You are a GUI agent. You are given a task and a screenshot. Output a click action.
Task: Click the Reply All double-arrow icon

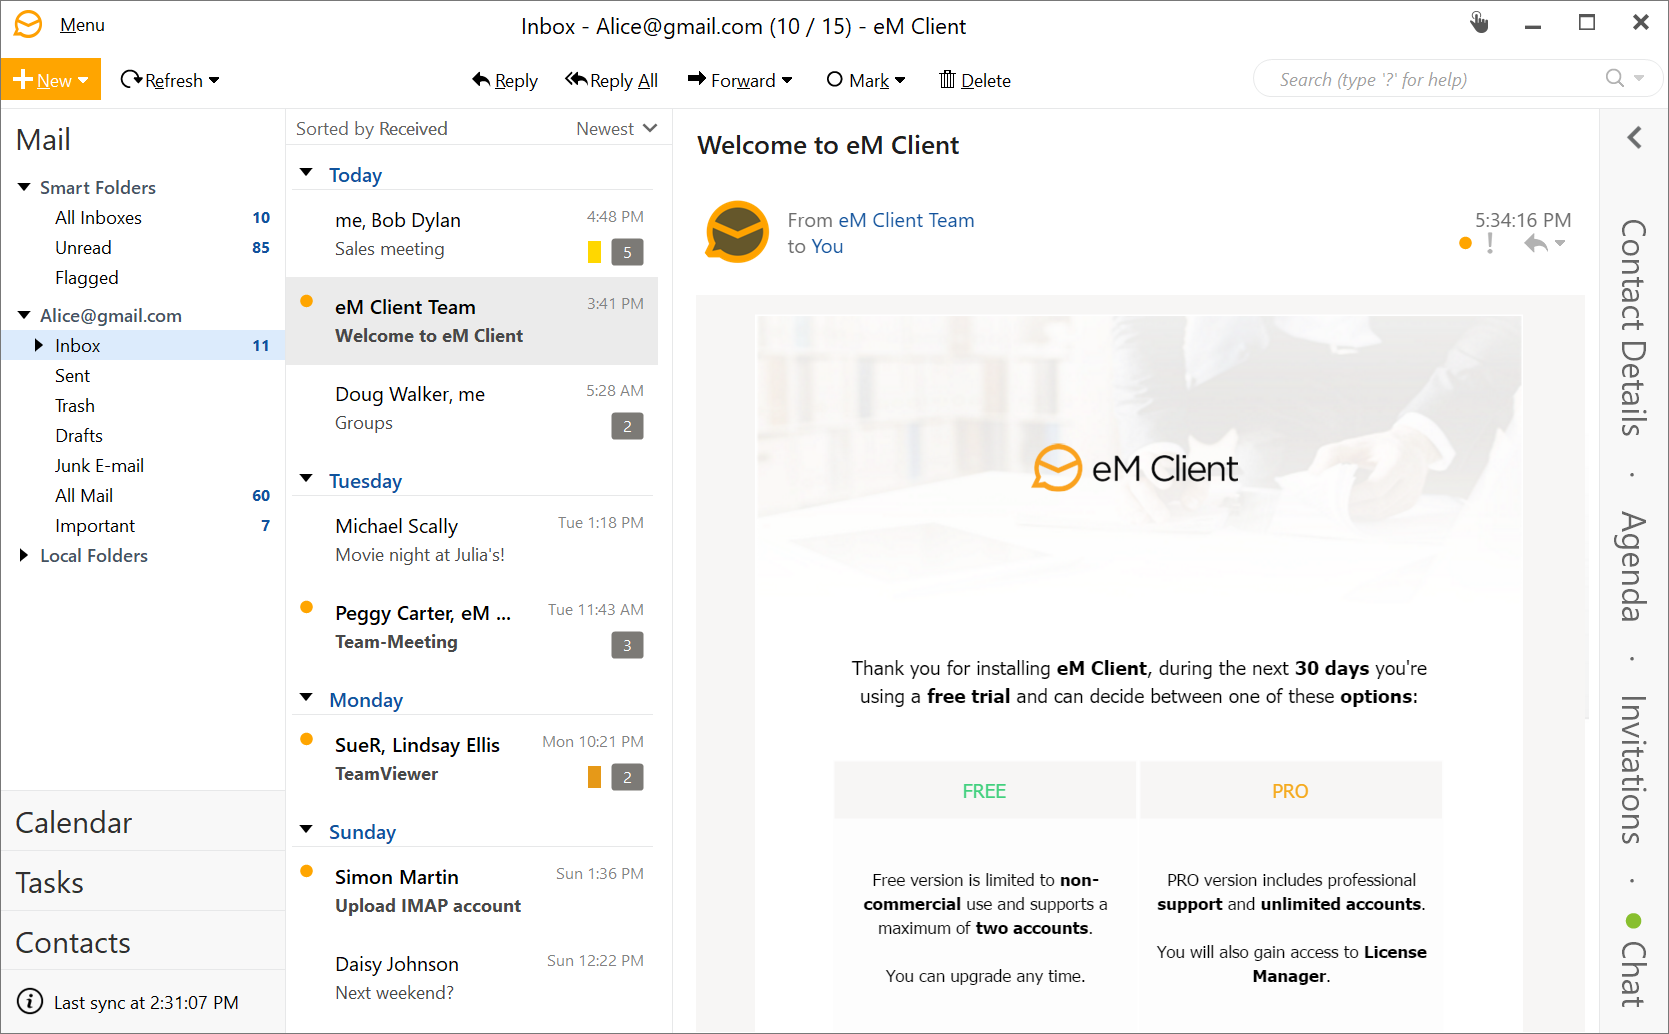tap(576, 79)
